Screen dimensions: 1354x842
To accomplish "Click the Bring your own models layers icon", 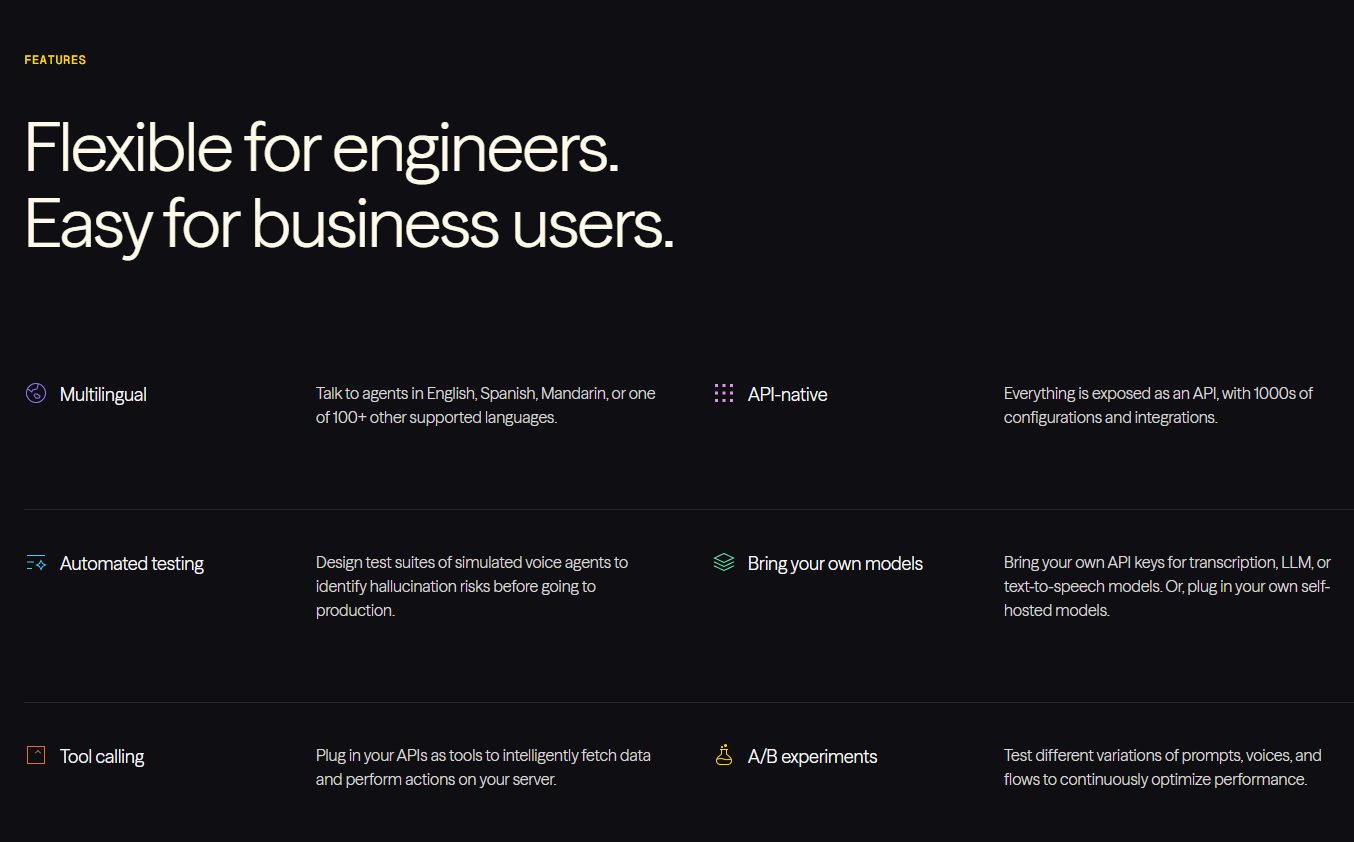I will point(724,563).
